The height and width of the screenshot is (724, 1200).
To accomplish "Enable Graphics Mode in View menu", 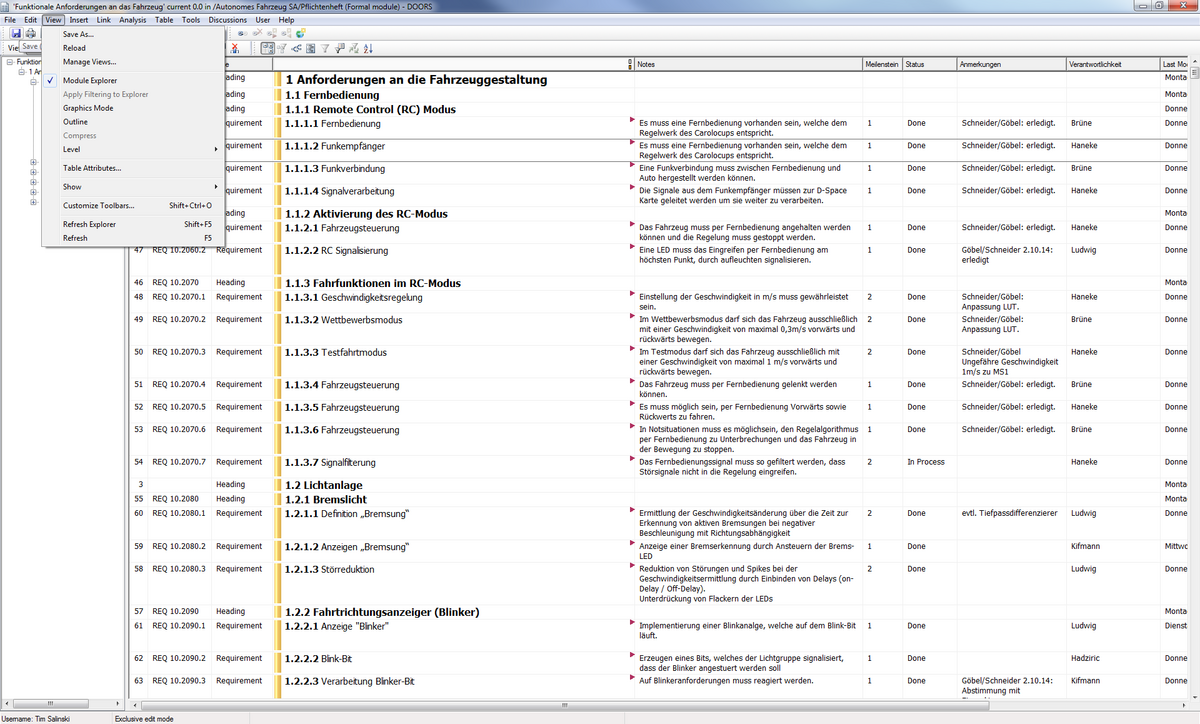I will pos(88,108).
